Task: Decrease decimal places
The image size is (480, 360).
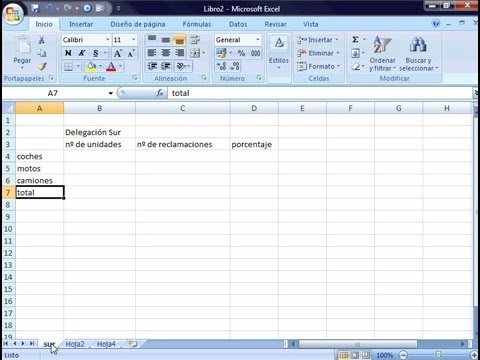Action: pyautogui.click(x=235, y=66)
